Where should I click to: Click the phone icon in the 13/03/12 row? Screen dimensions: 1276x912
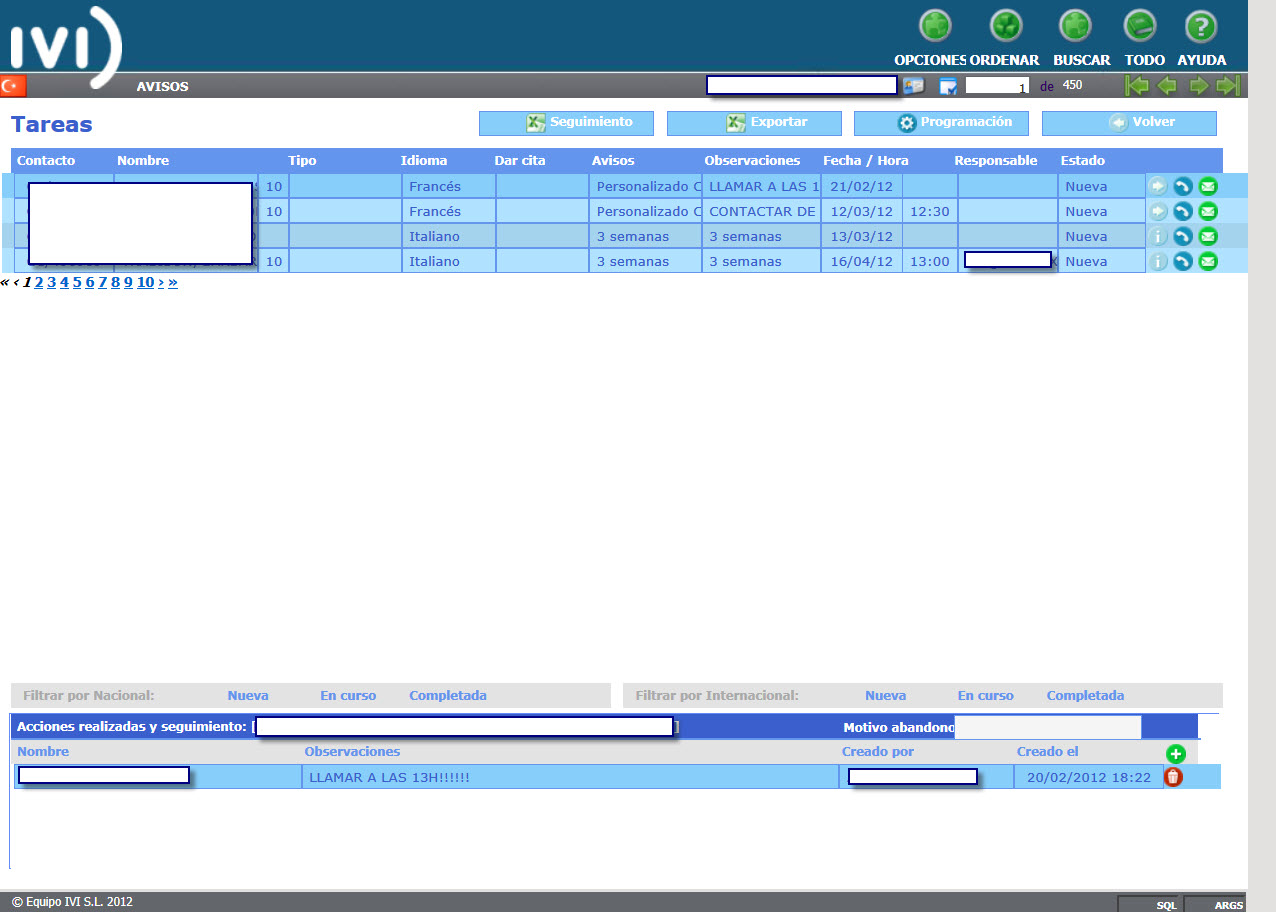click(x=1183, y=236)
